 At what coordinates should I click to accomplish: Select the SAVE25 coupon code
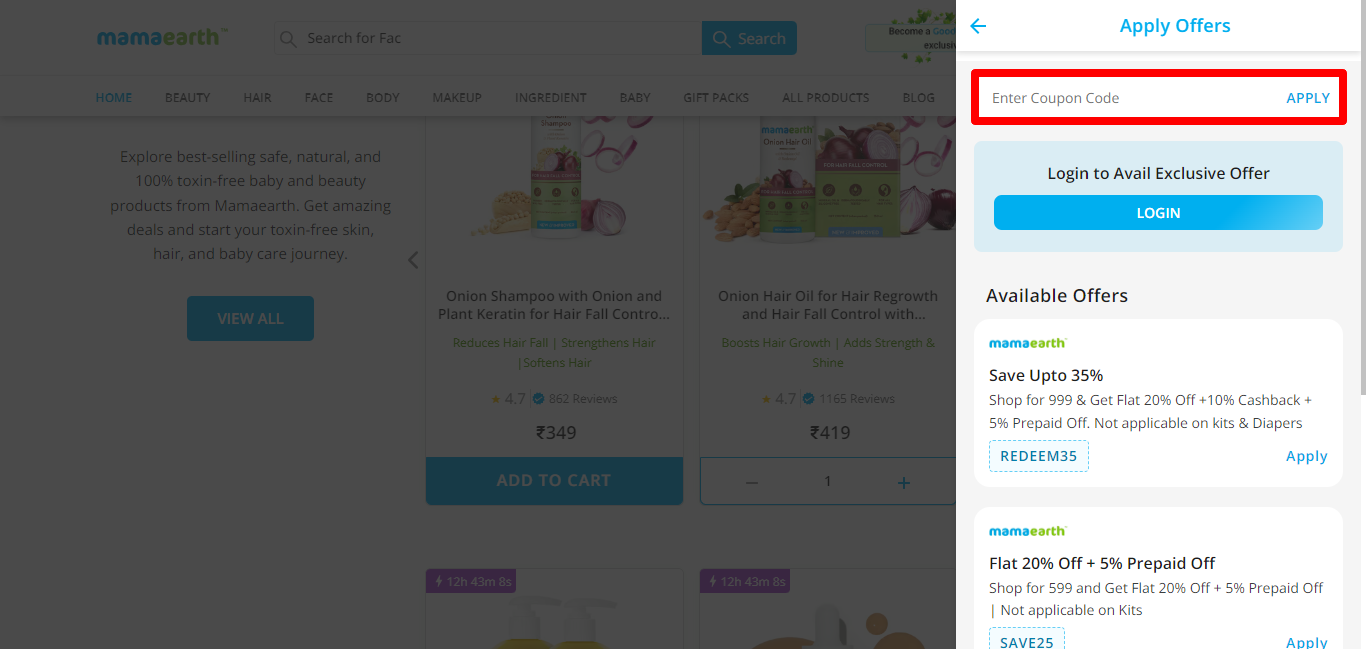click(x=1026, y=640)
